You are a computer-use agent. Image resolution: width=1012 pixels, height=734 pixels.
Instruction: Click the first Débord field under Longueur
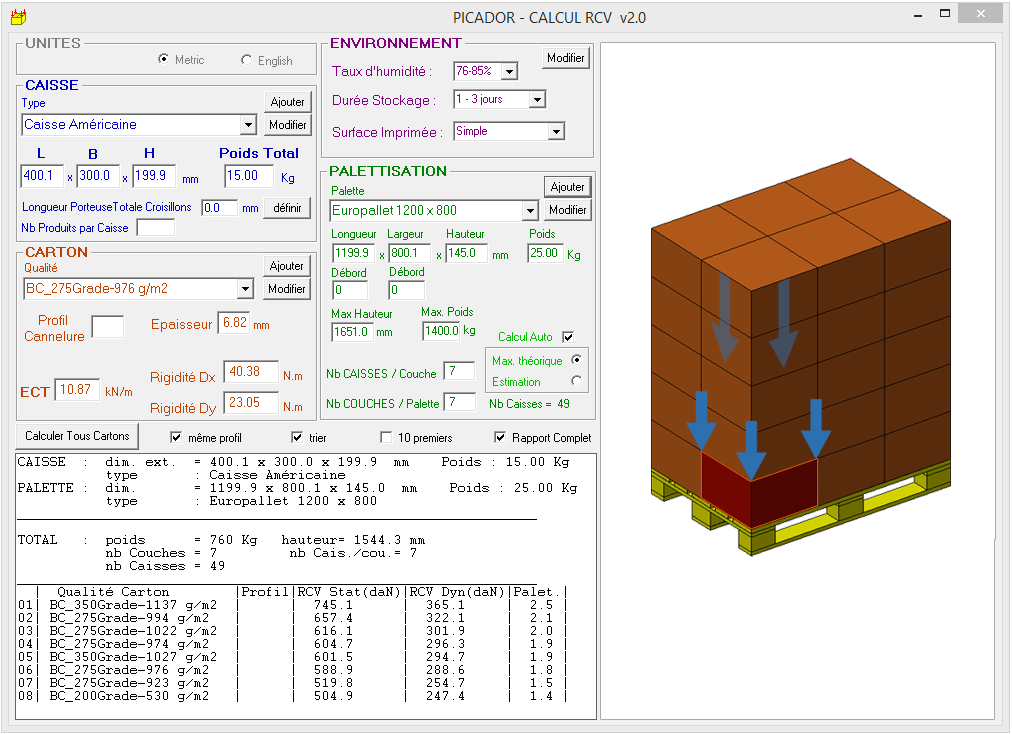(x=350, y=290)
